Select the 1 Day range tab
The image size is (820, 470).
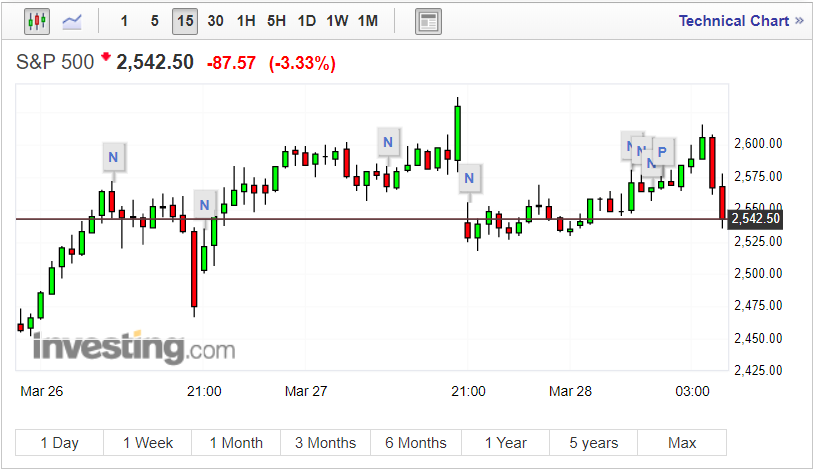pyautogui.click(x=59, y=443)
